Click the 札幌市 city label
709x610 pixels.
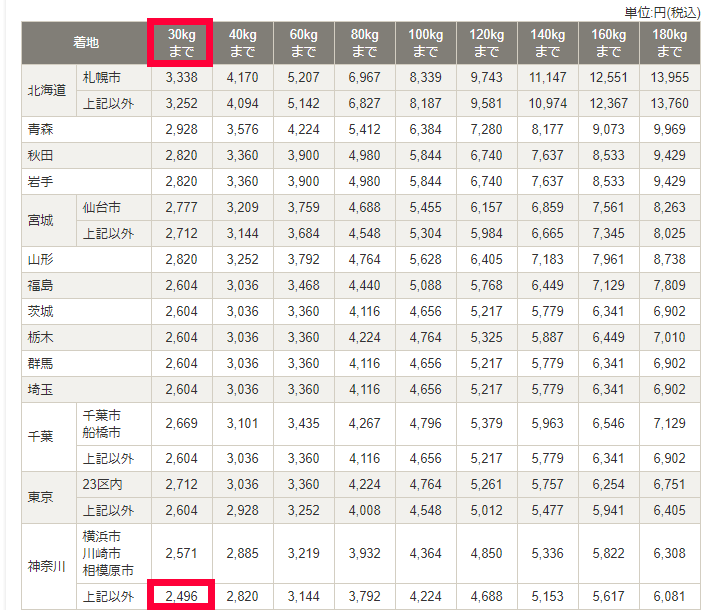click(102, 77)
